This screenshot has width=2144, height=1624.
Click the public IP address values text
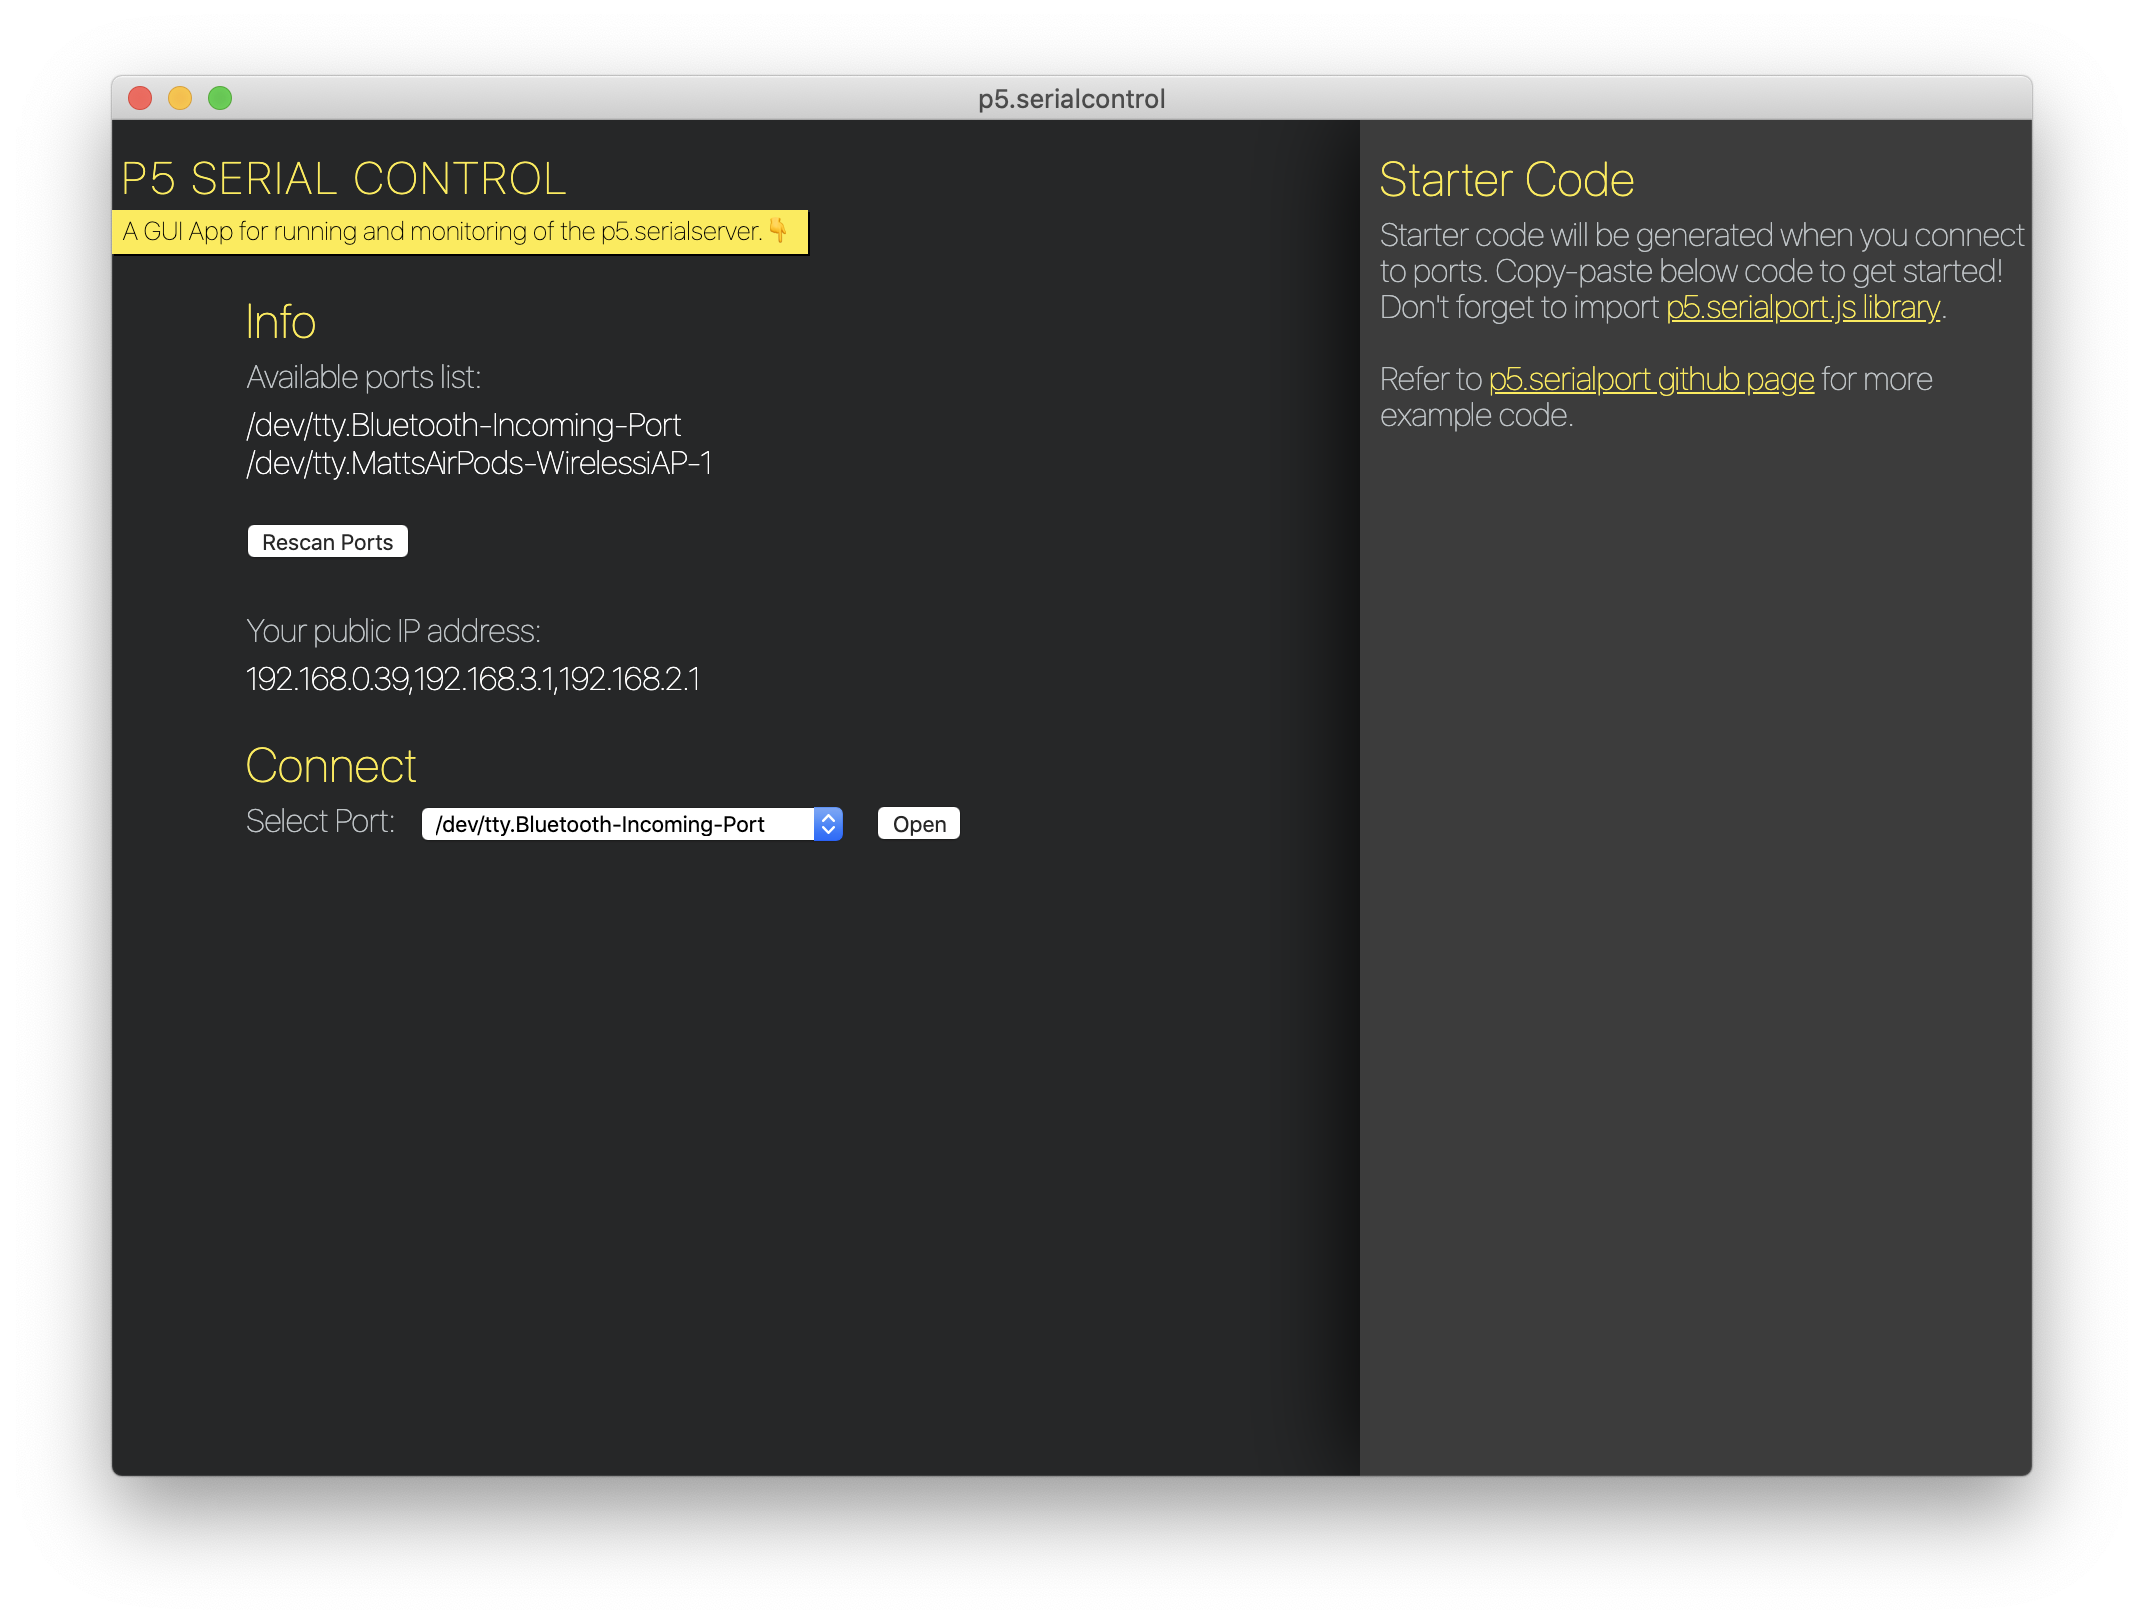[x=472, y=679]
